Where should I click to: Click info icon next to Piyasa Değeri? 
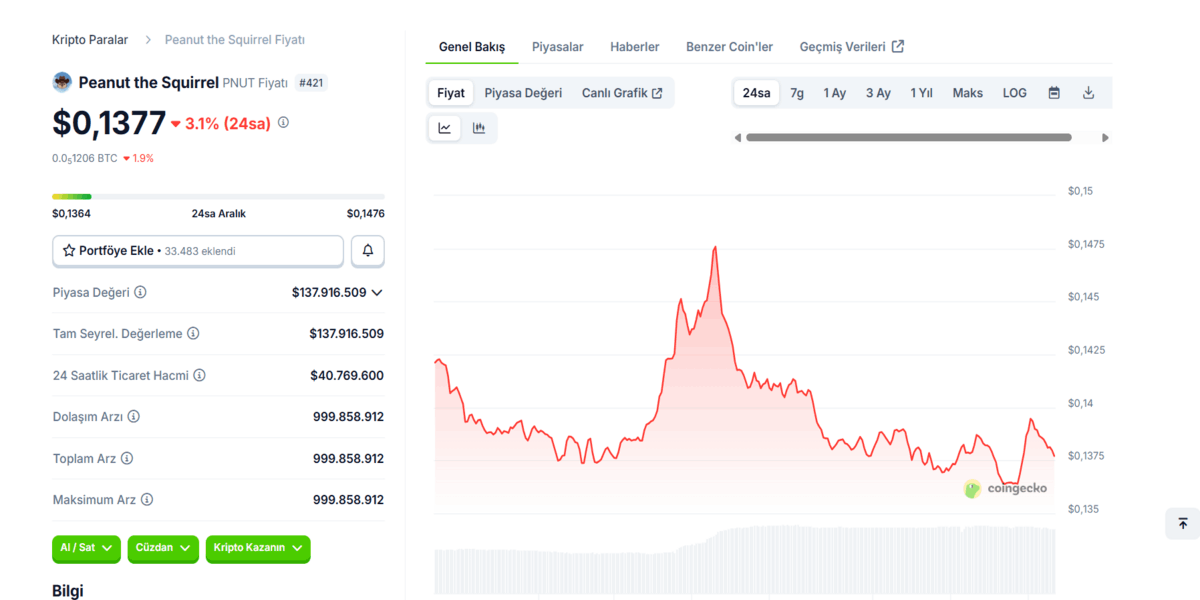pyautogui.click(x=140, y=293)
